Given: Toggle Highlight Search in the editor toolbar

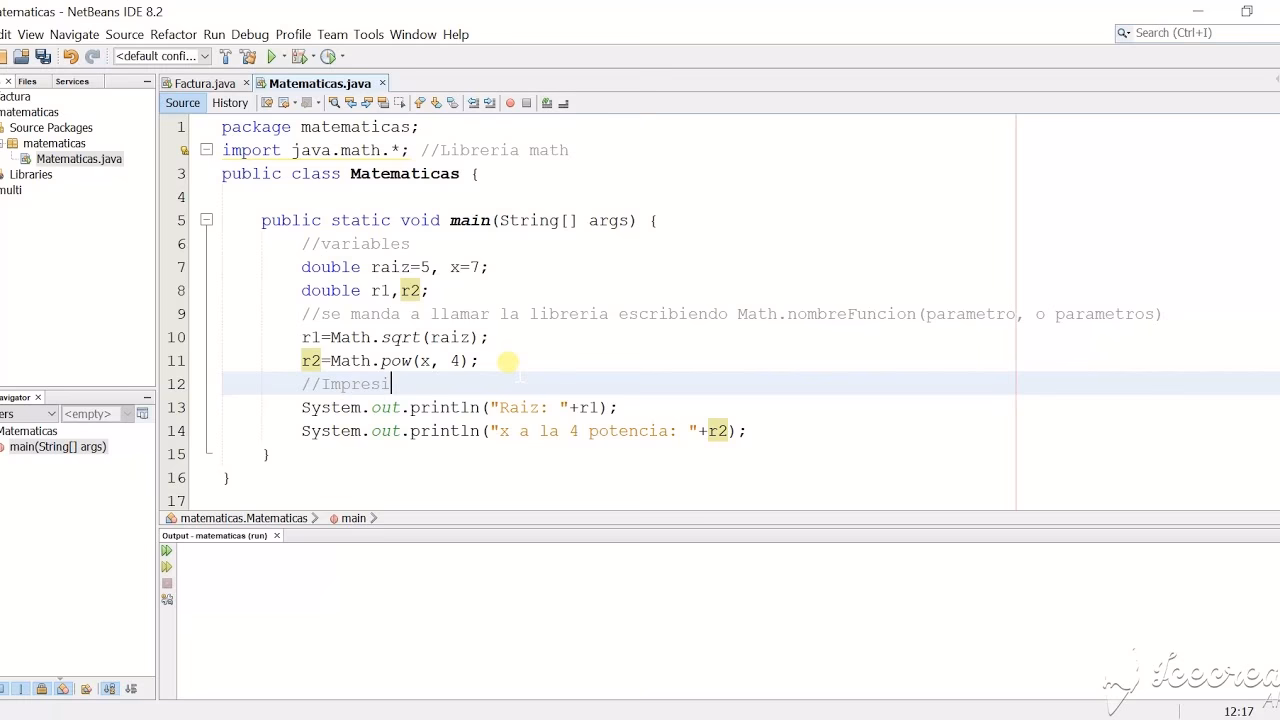Looking at the screenshot, I should click(385, 103).
